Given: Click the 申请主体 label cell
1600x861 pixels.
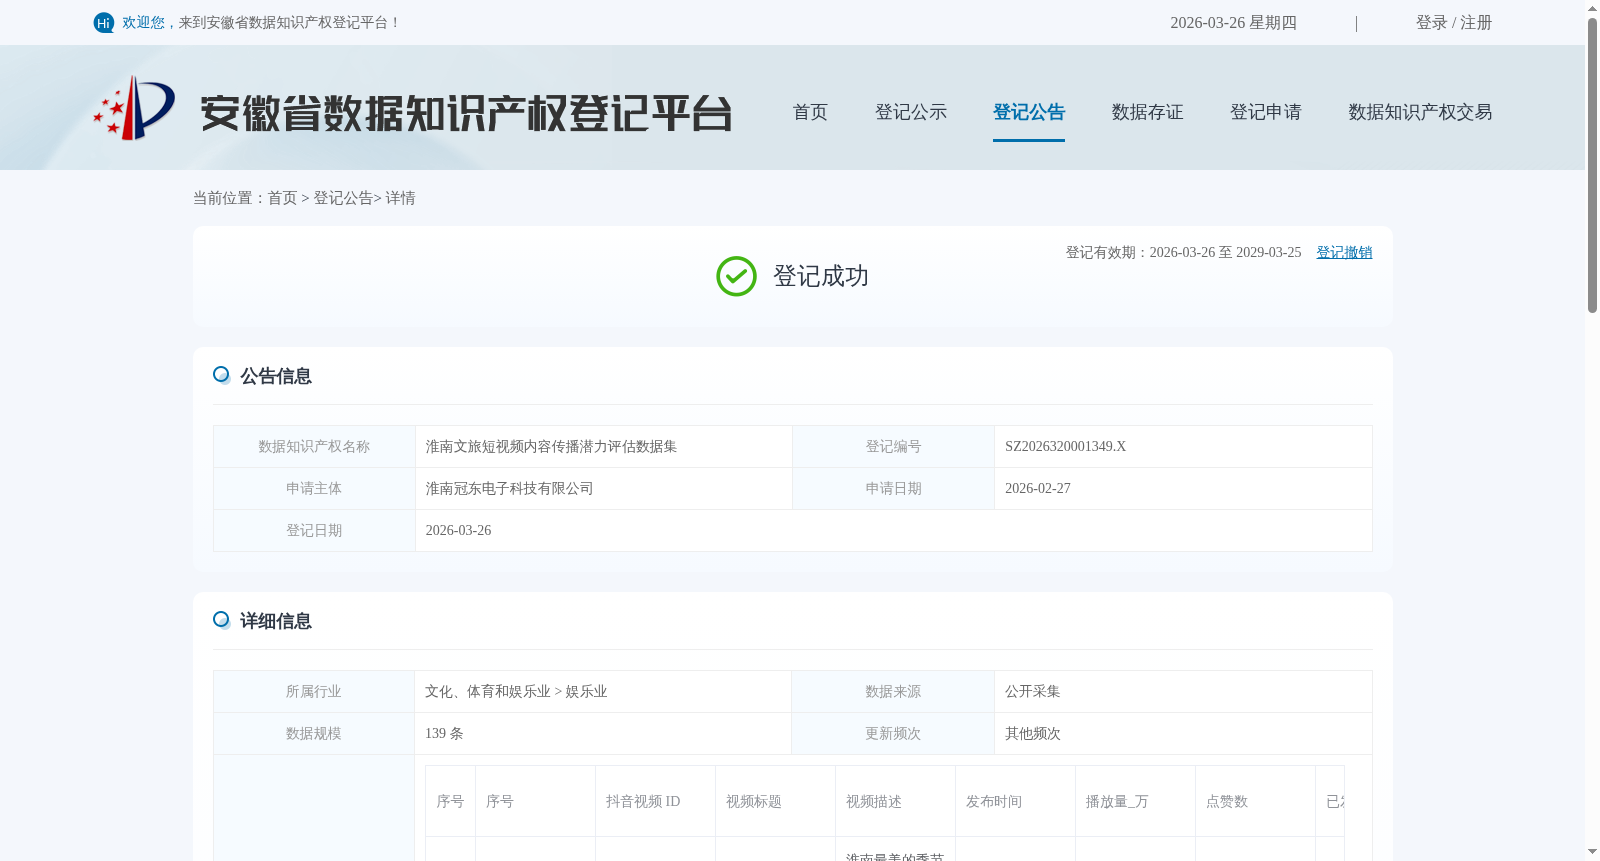Looking at the screenshot, I should click(314, 489).
